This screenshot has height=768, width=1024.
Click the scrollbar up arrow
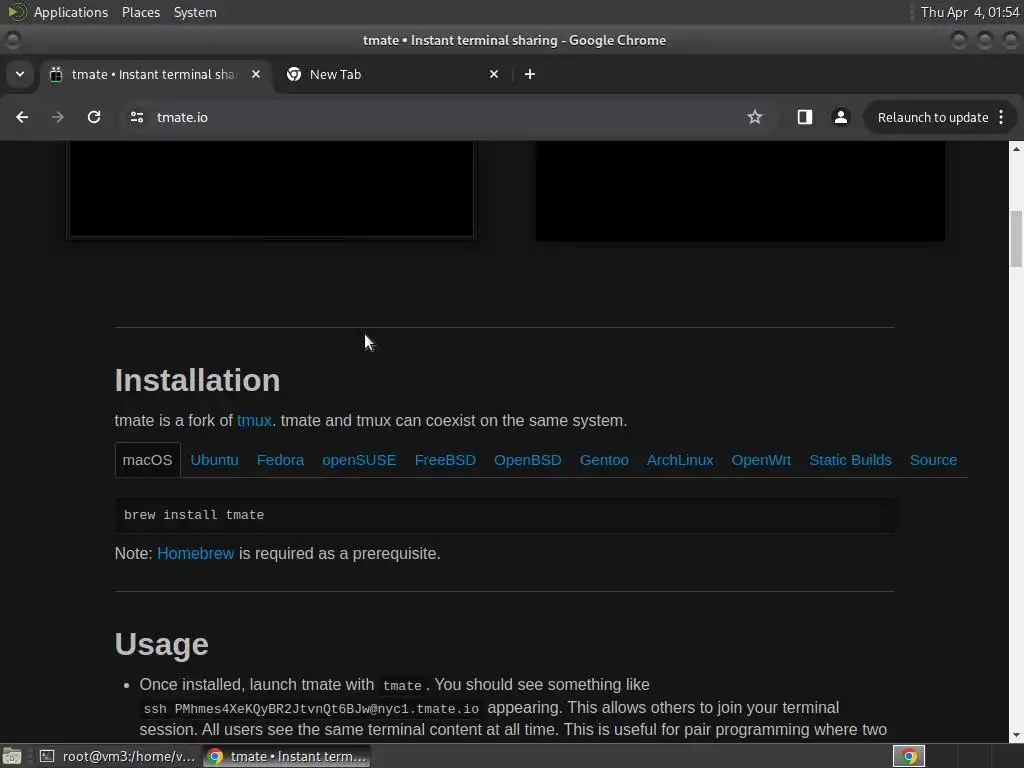point(1016,149)
